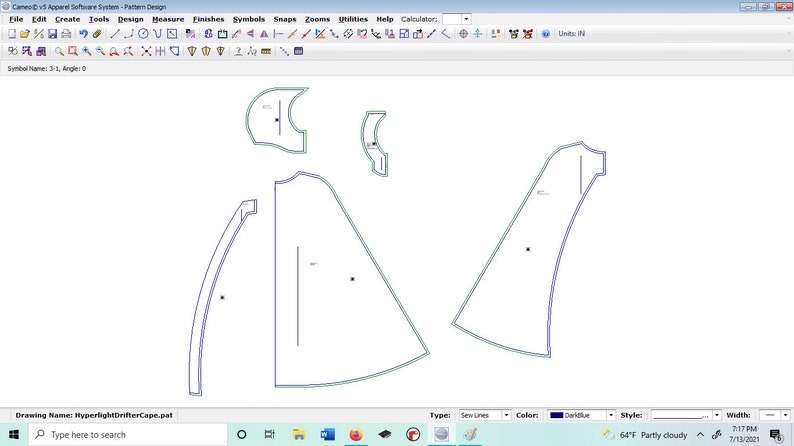794x446 pixels.
Task: Click the Task View taskbar icon
Action: click(x=270, y=435)
